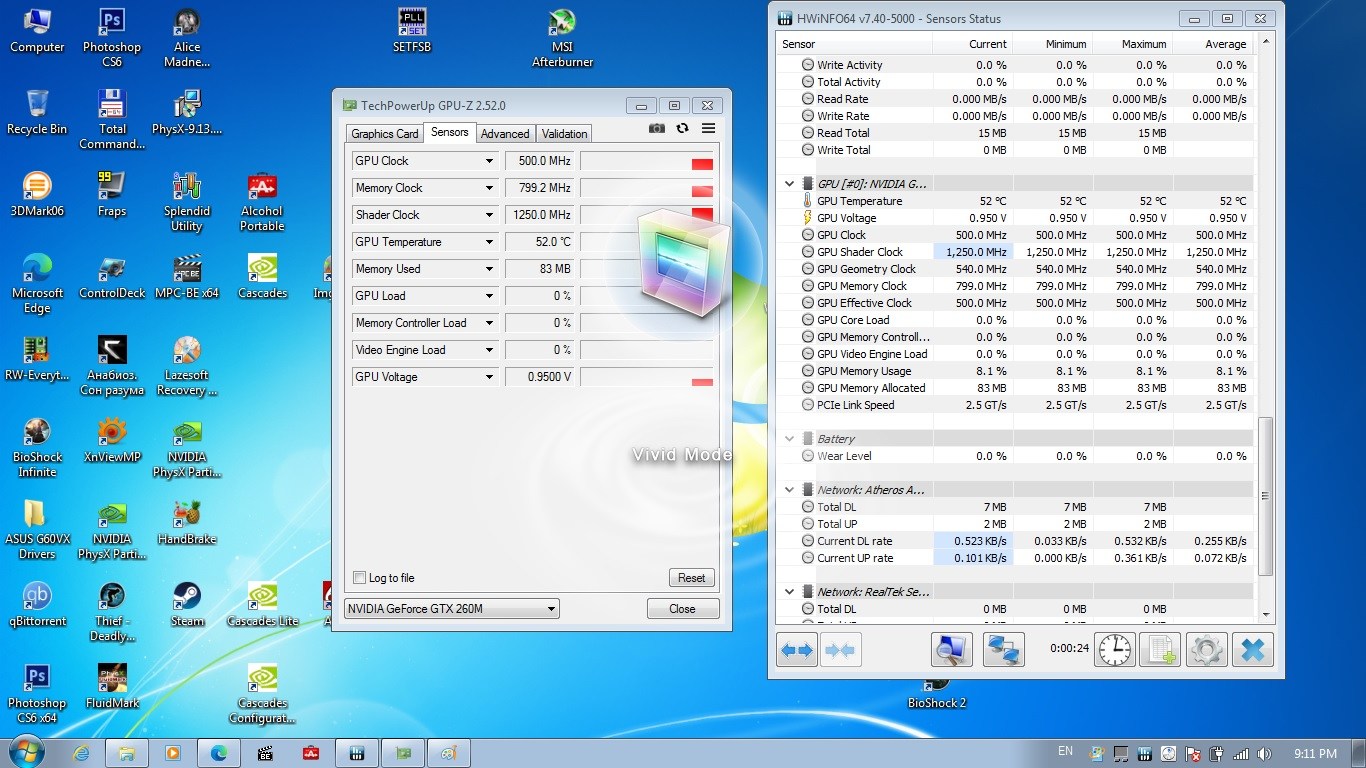1366x768 pixels.
Task: Click the HWiNFO network computers icon
Action: coord(1004,650)
